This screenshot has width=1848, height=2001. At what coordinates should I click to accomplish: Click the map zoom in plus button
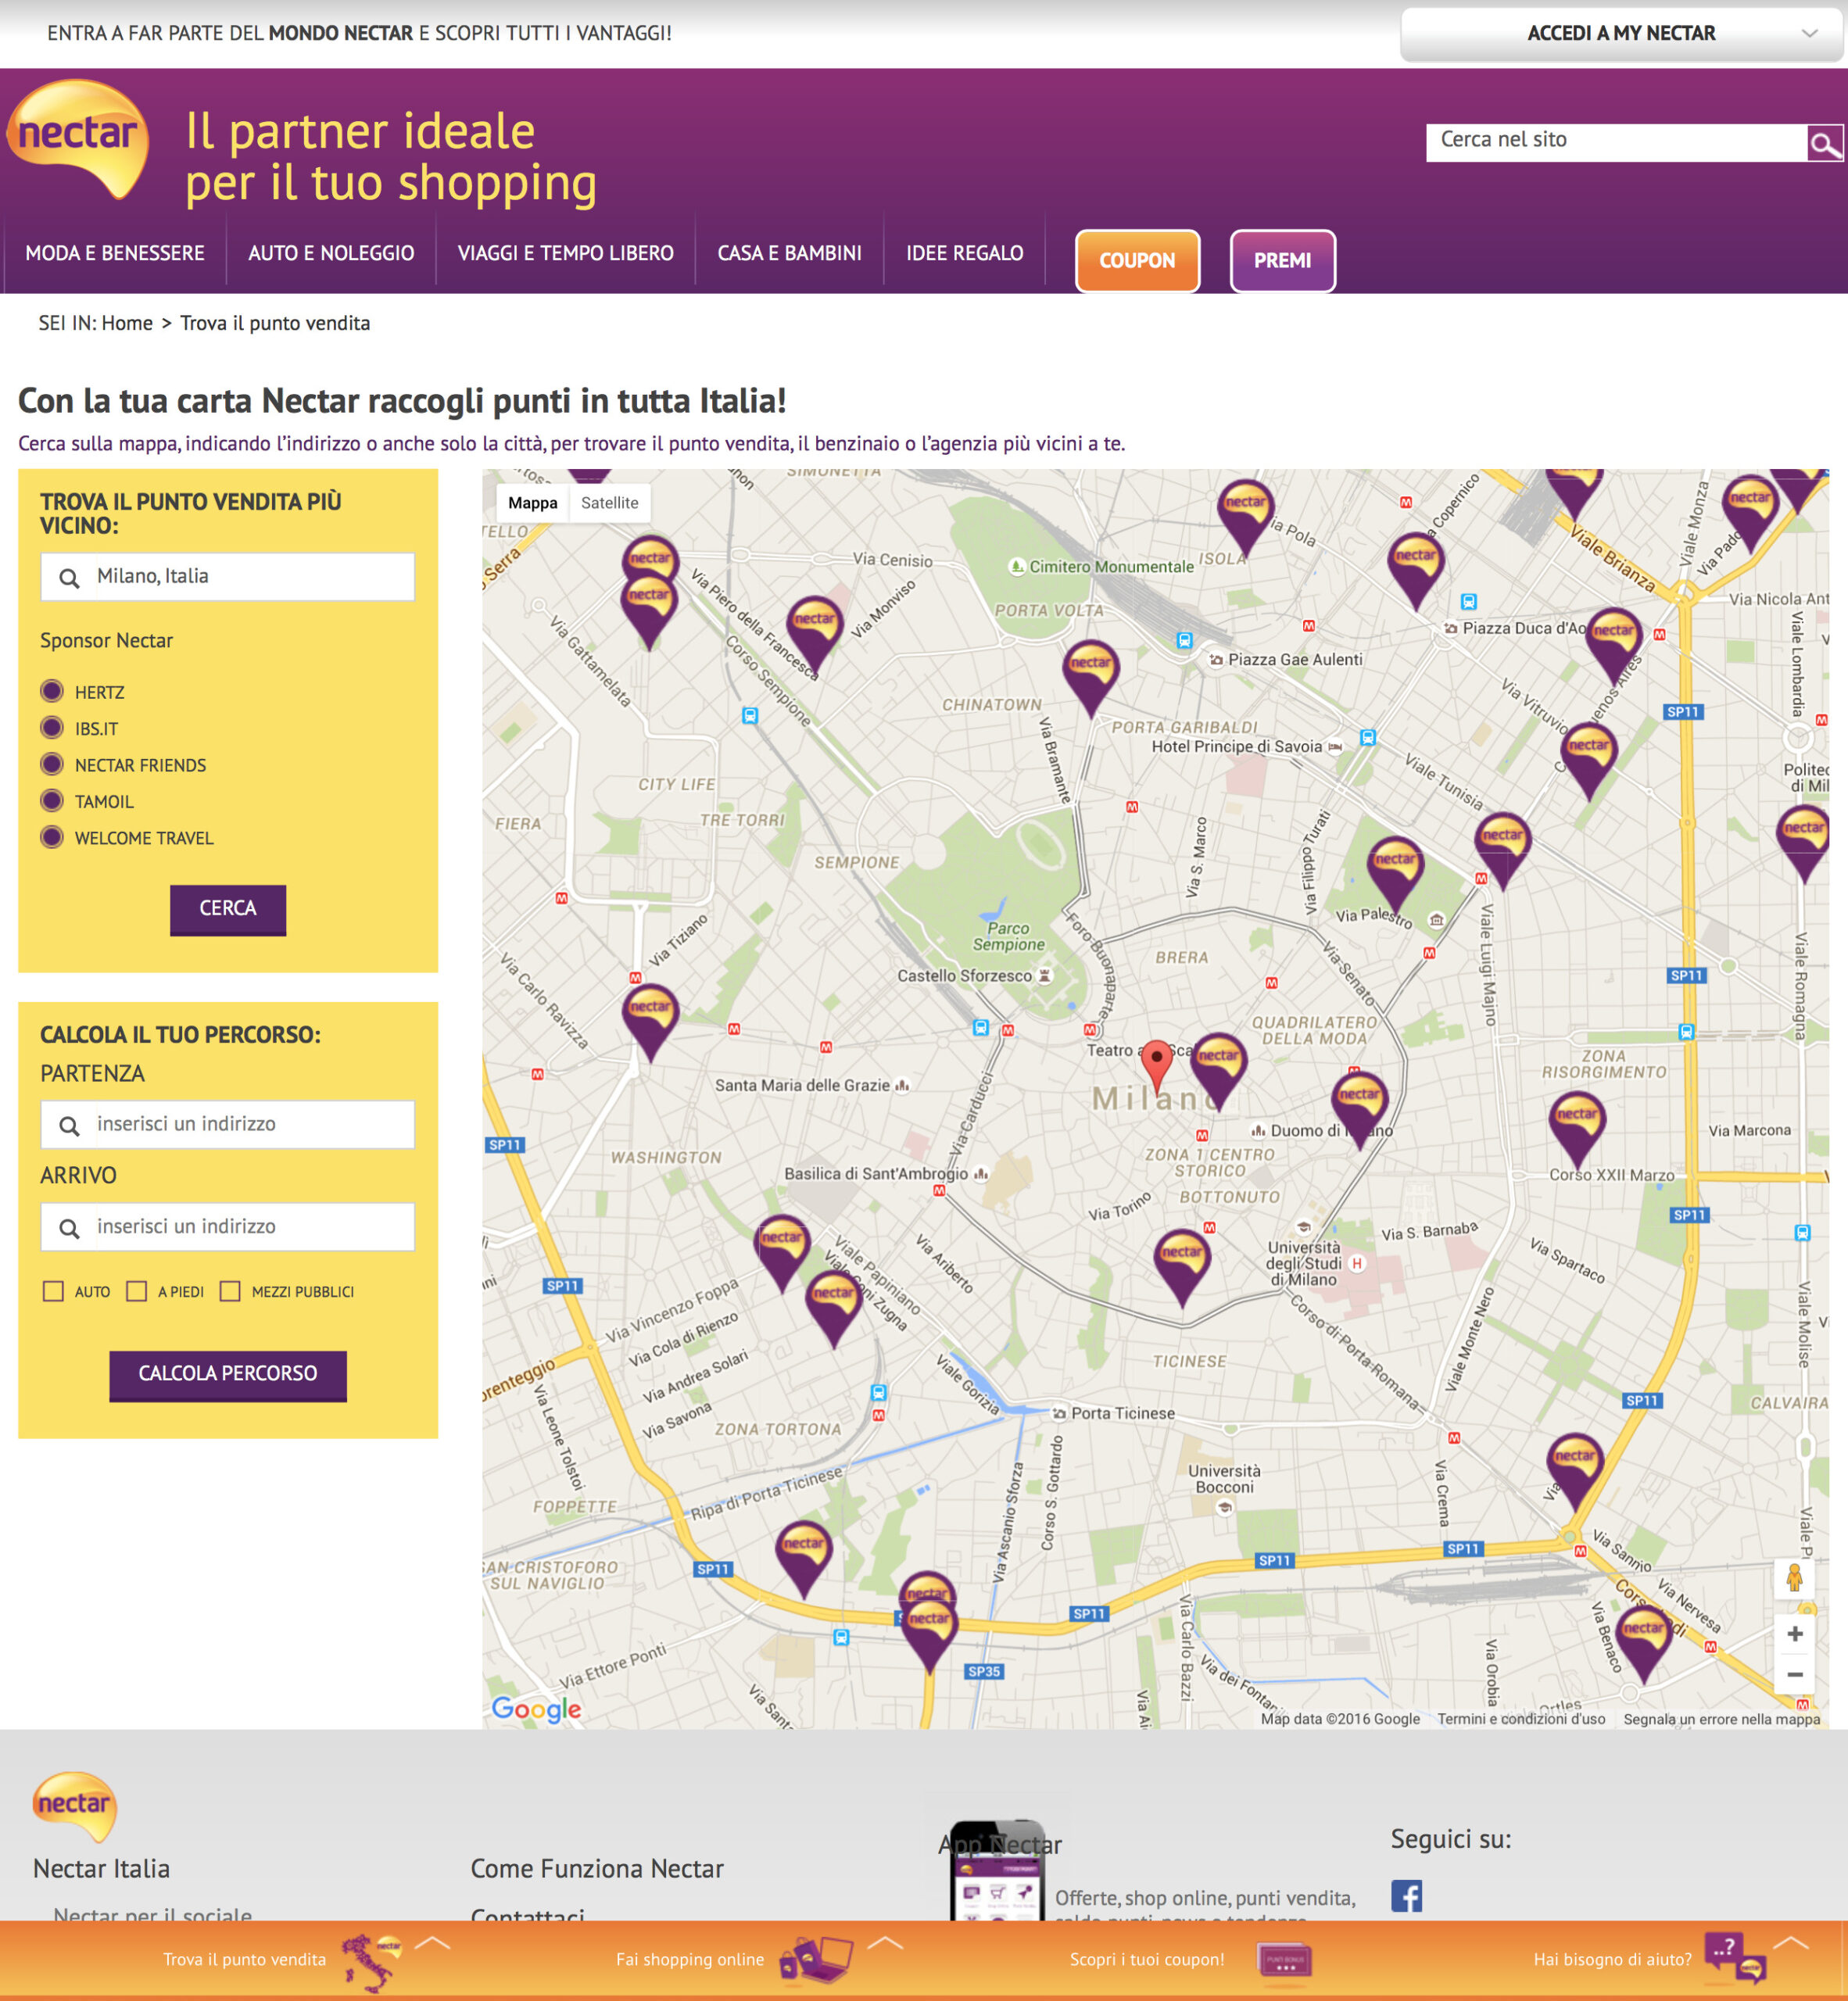point(1794,1633)
